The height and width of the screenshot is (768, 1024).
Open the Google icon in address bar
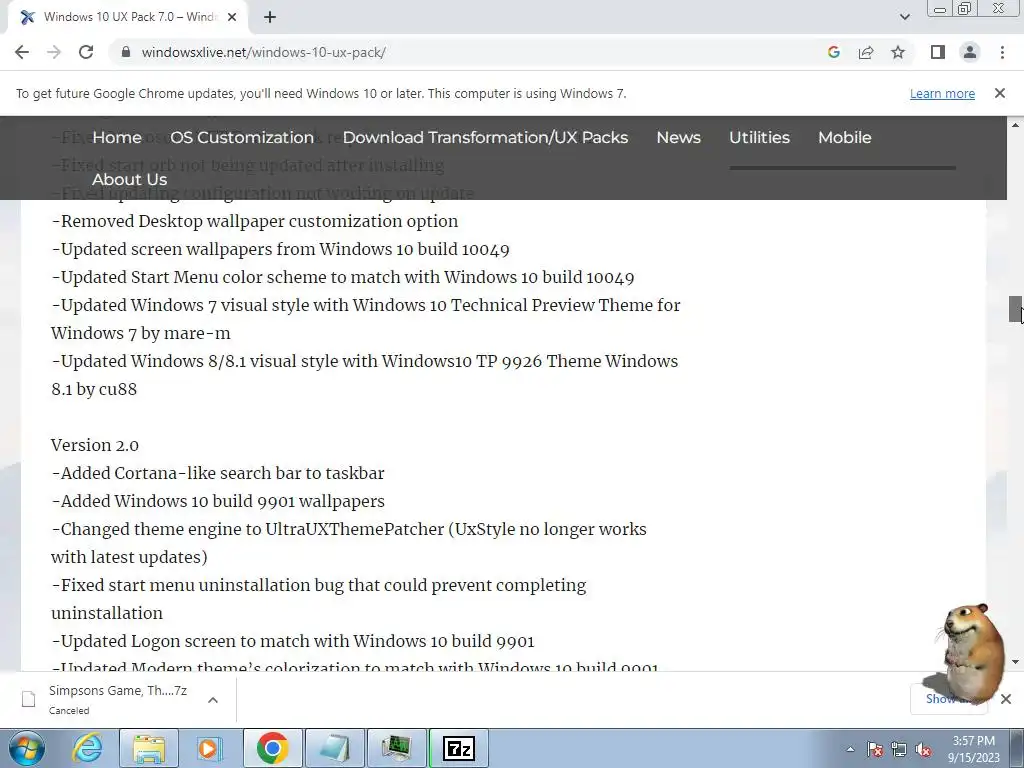[x=833, y=52]
